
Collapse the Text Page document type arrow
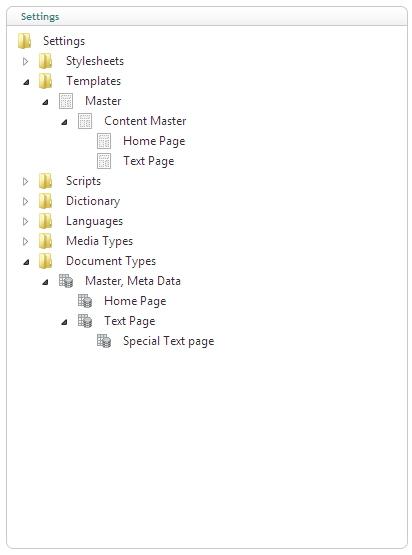pos(64,322)
